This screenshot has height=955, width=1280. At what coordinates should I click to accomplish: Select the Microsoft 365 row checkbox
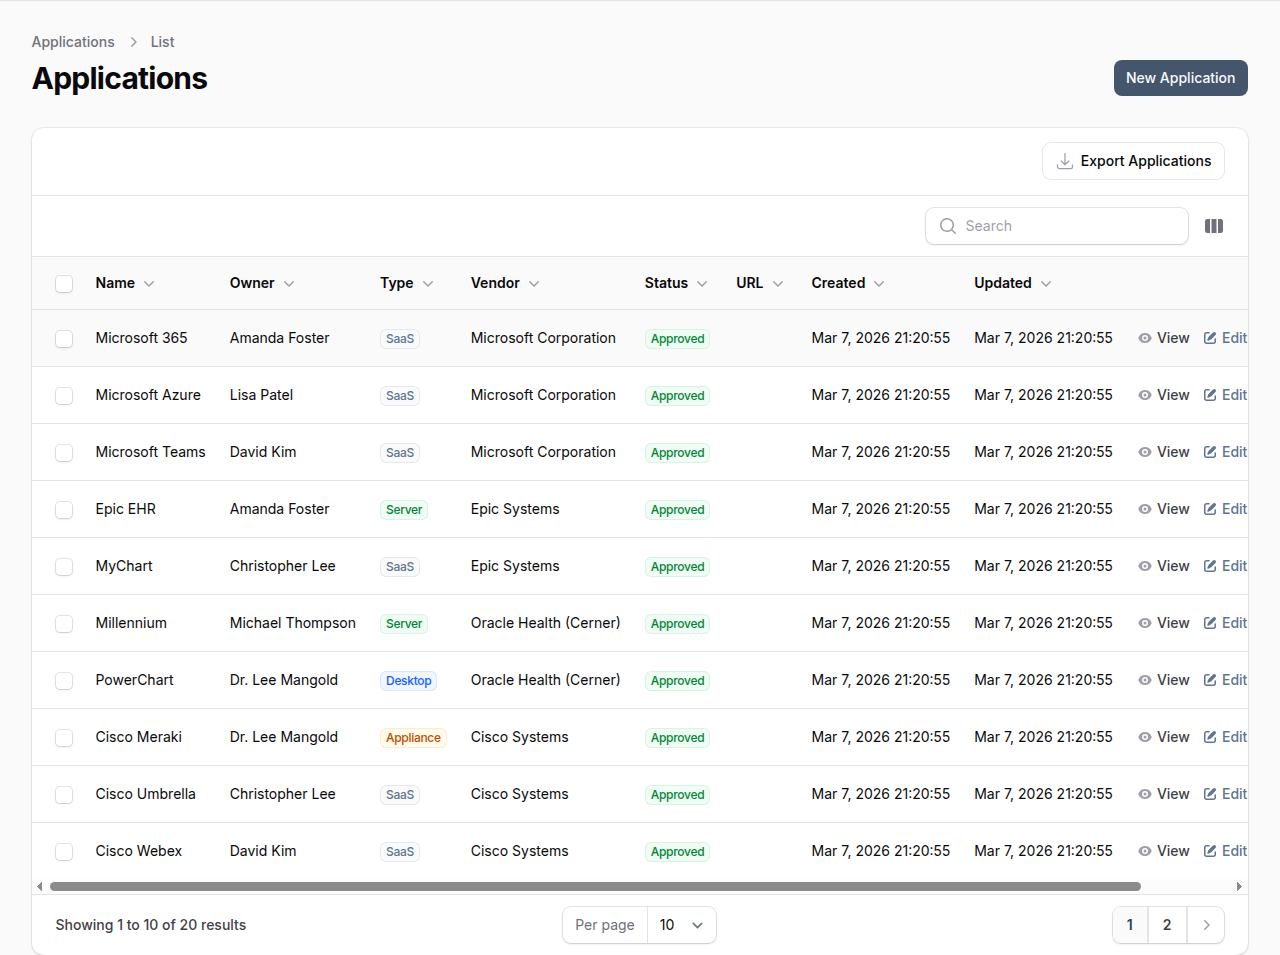tap(64, 339)
